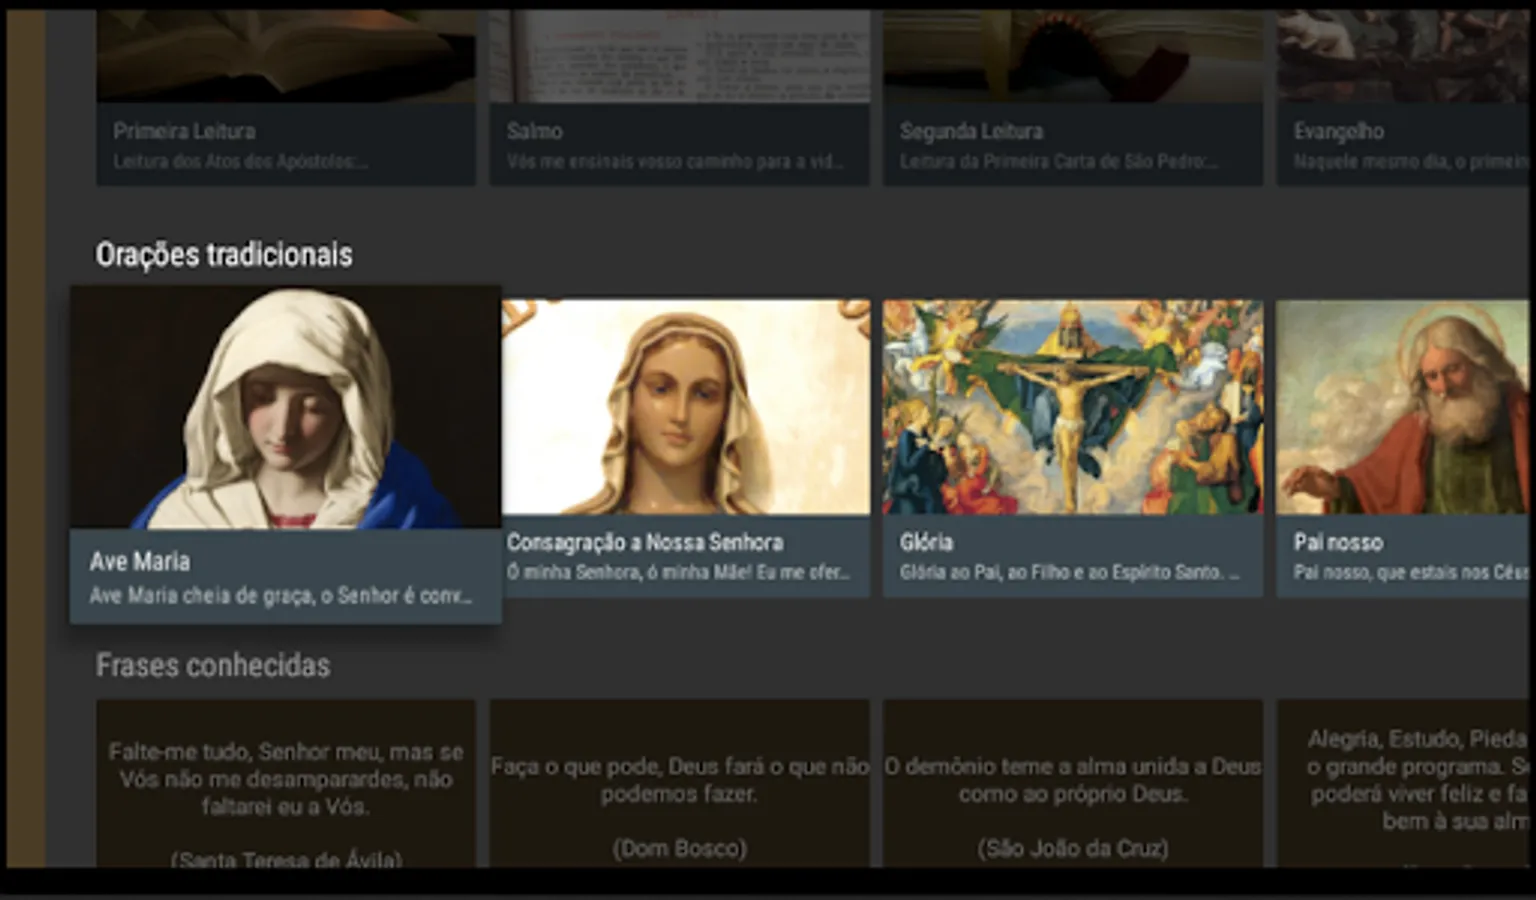The height and width of the screenshot is (900, 1536).
Task: Open the Primeira Leitura reading card
Action: [286, 98]
